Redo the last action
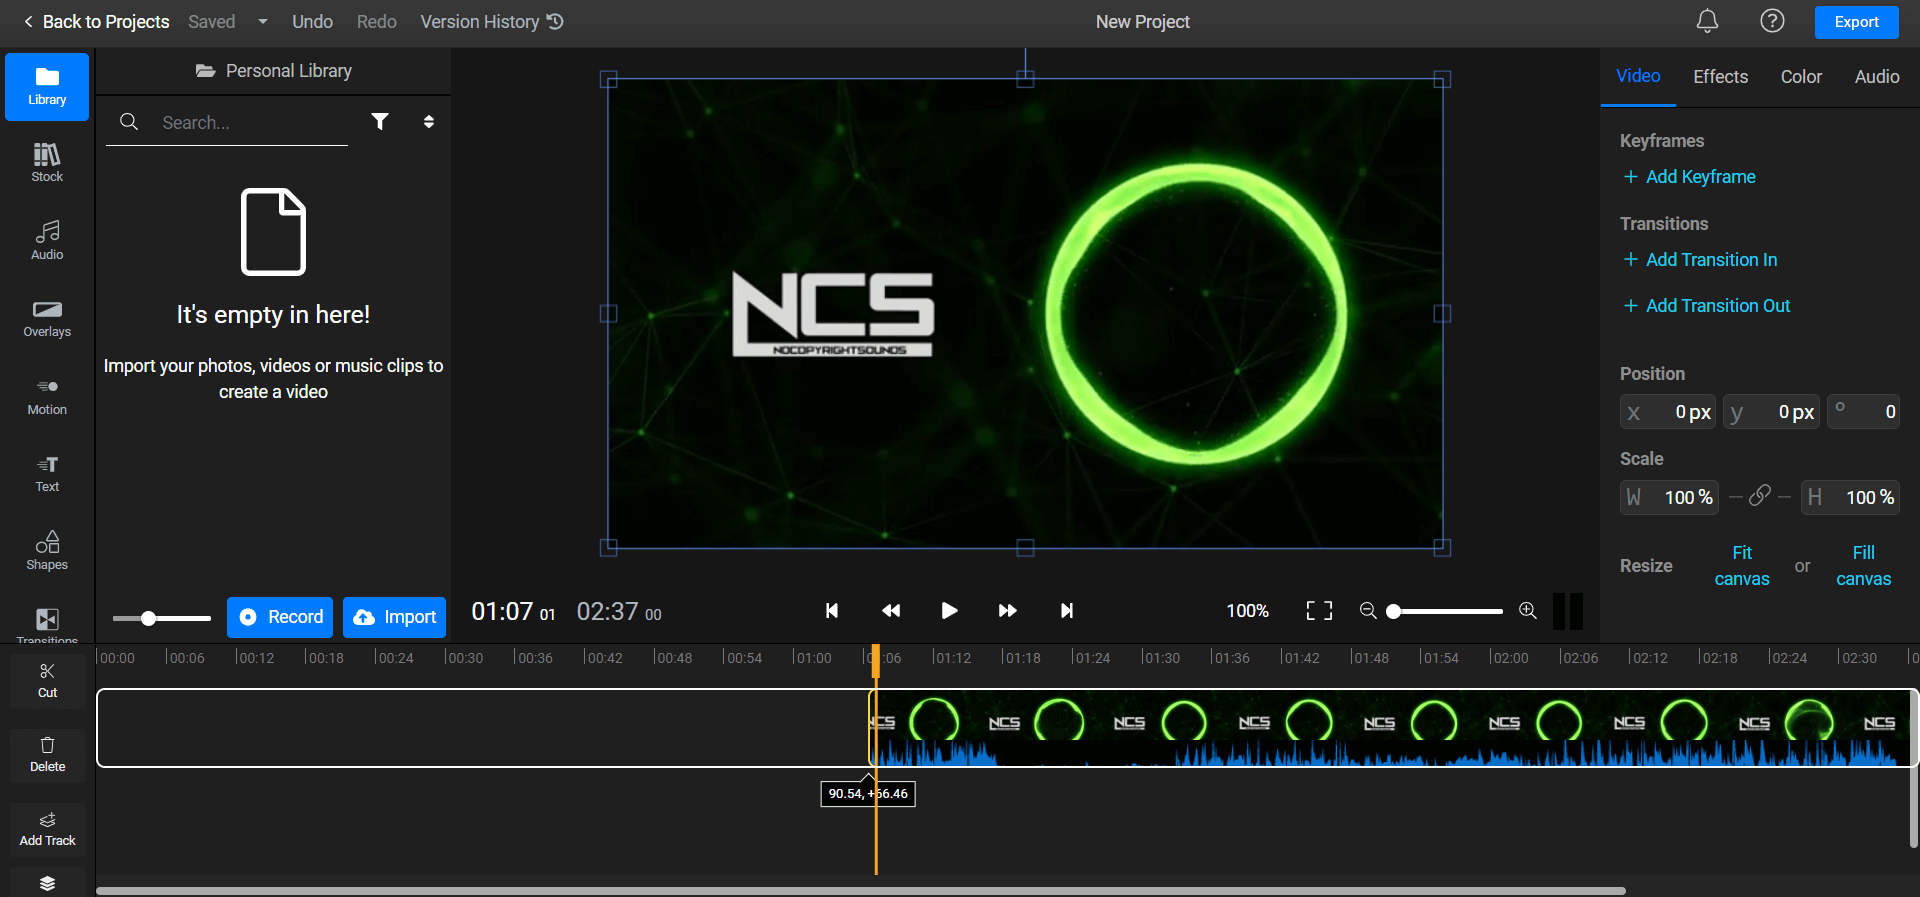Screen dimensions: 1920x897 point(377,22)
